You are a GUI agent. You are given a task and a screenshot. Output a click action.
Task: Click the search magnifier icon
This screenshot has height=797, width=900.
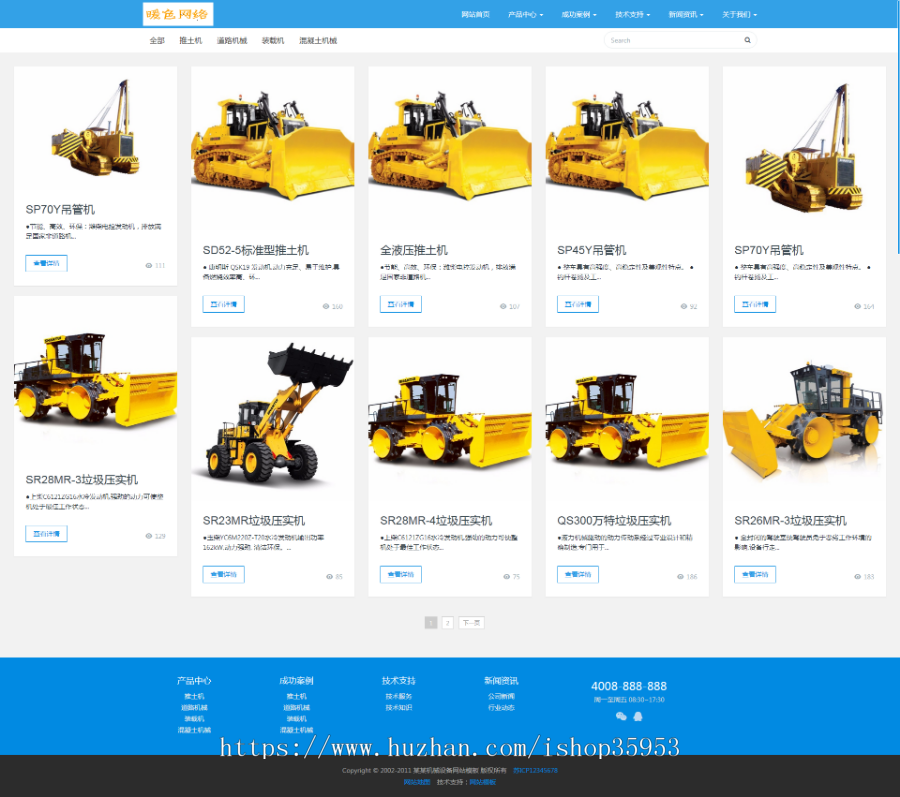click(747, 40)
